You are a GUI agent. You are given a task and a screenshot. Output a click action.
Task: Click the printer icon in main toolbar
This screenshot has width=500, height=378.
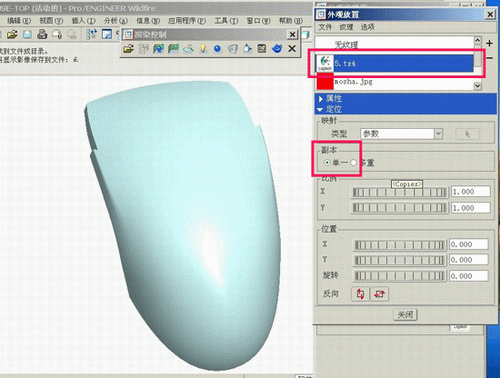tap(42, 34)
